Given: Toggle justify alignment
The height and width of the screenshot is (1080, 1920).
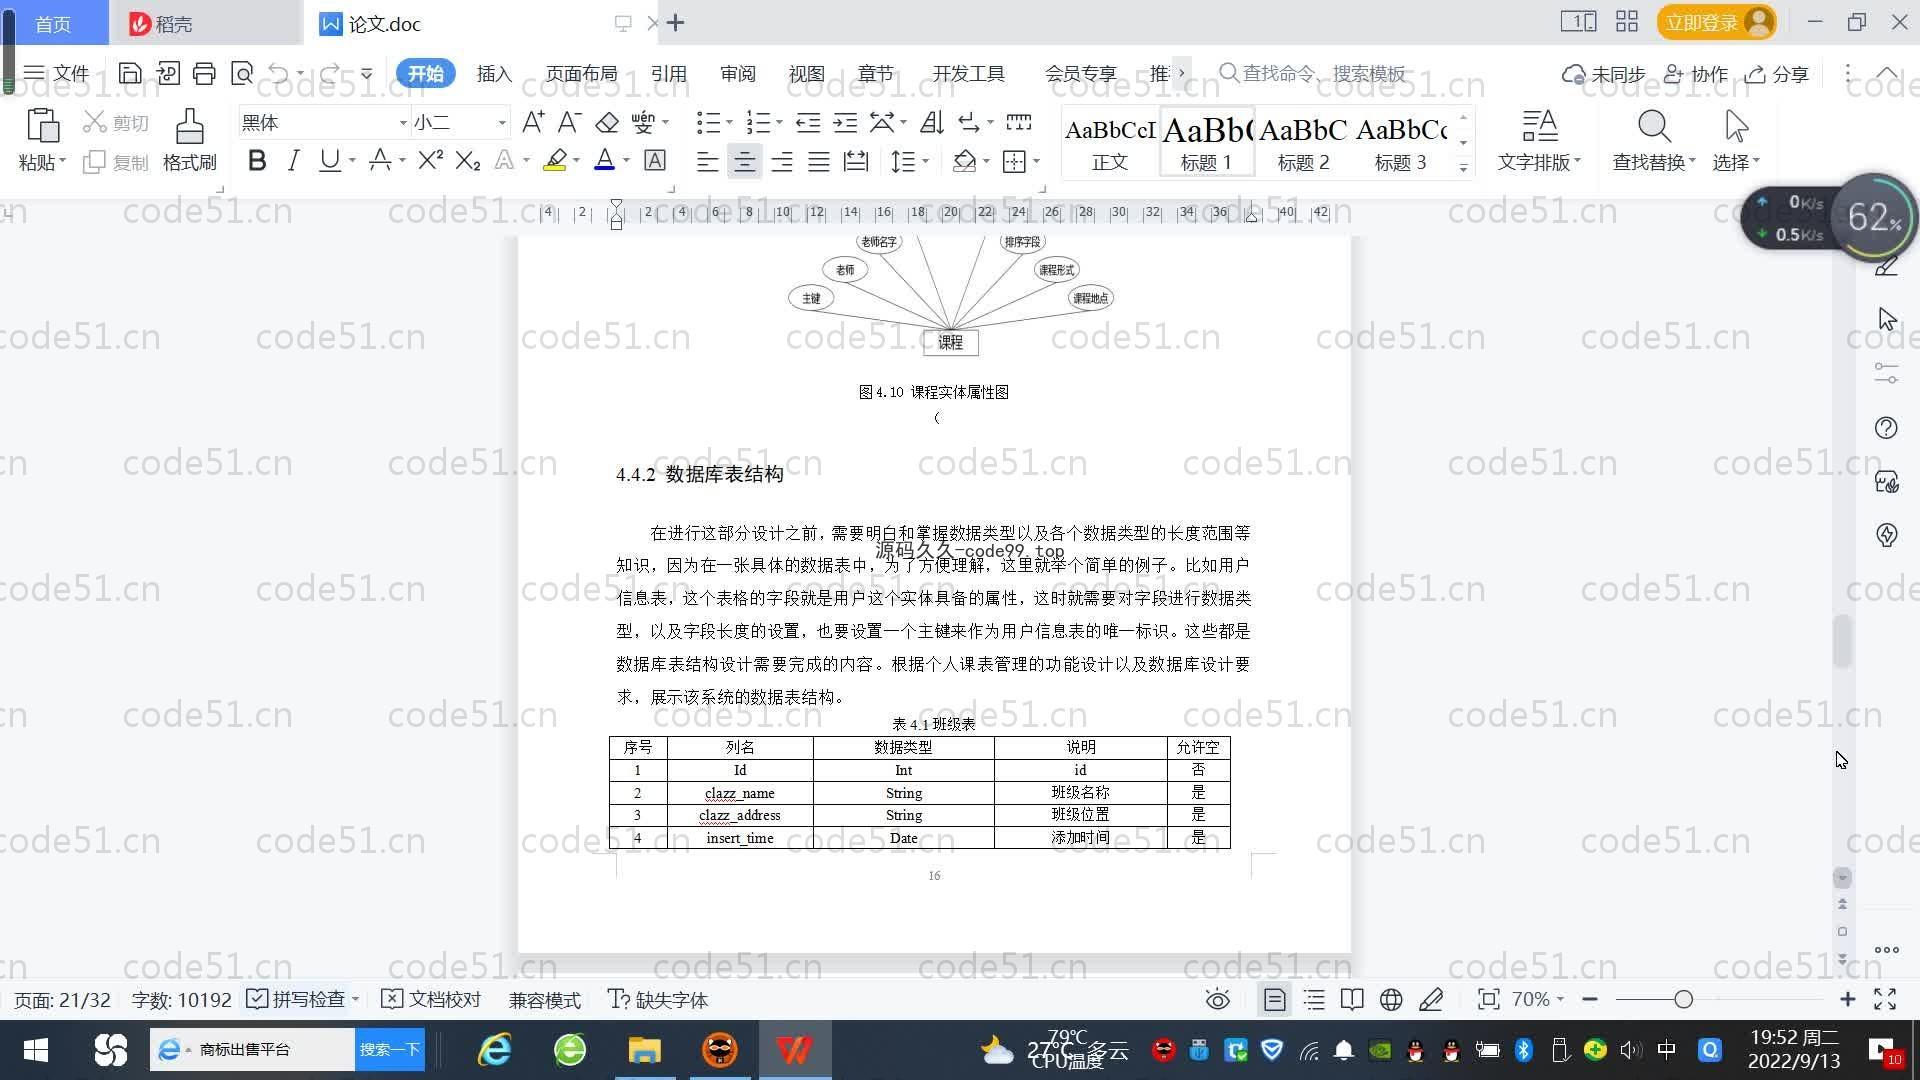Looking at the screenshot, I should pyautogui.click(x=819, y=161).
